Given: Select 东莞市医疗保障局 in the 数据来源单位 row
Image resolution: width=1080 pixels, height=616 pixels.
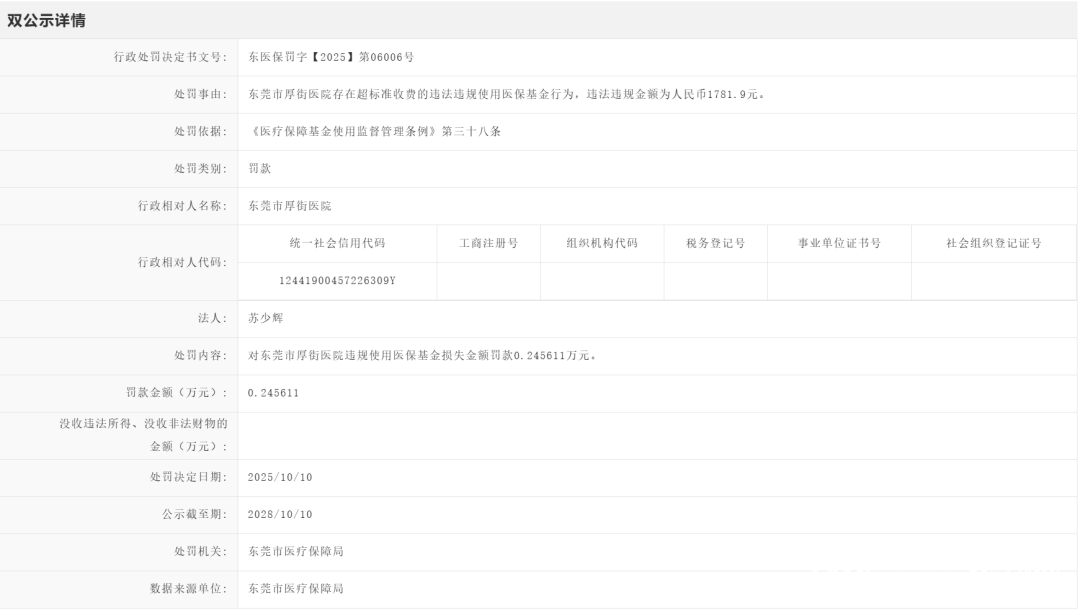Looking at the screenshot, I should 295,589.
